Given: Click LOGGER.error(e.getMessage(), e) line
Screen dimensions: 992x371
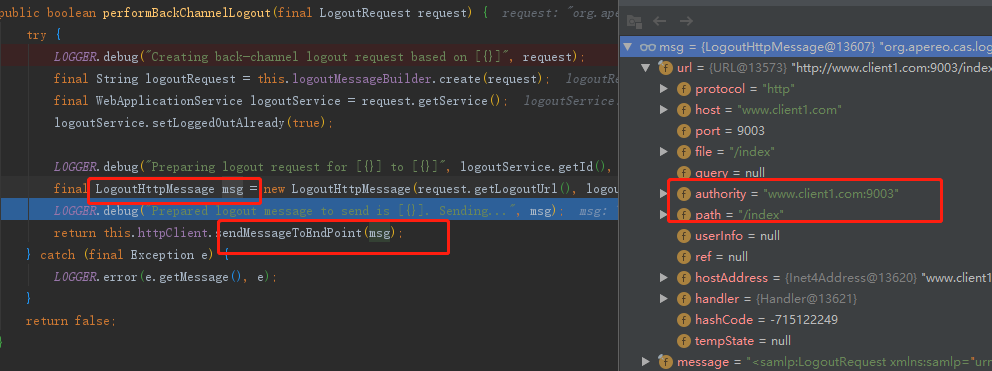Looking at the screenshot, I should click(166, 277).
